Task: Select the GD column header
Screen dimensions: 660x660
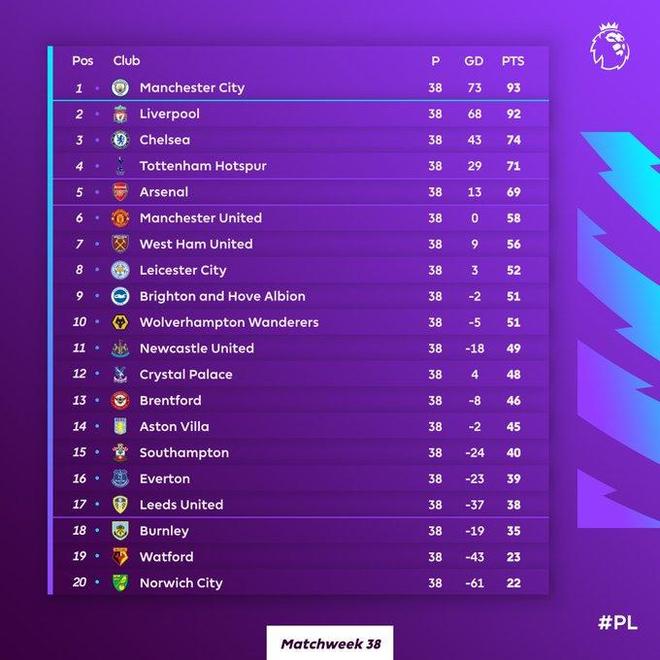Action: tap(474, 61)
